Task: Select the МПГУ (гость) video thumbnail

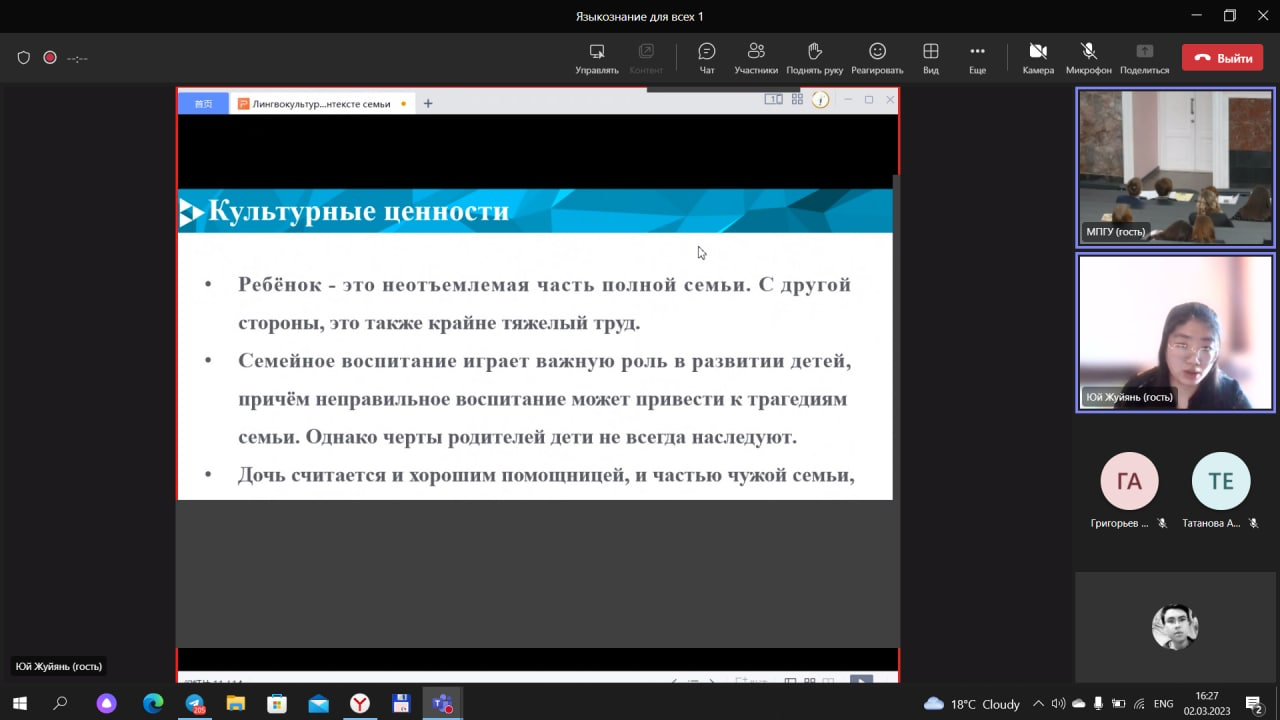Action: [x=1175, y=167]
